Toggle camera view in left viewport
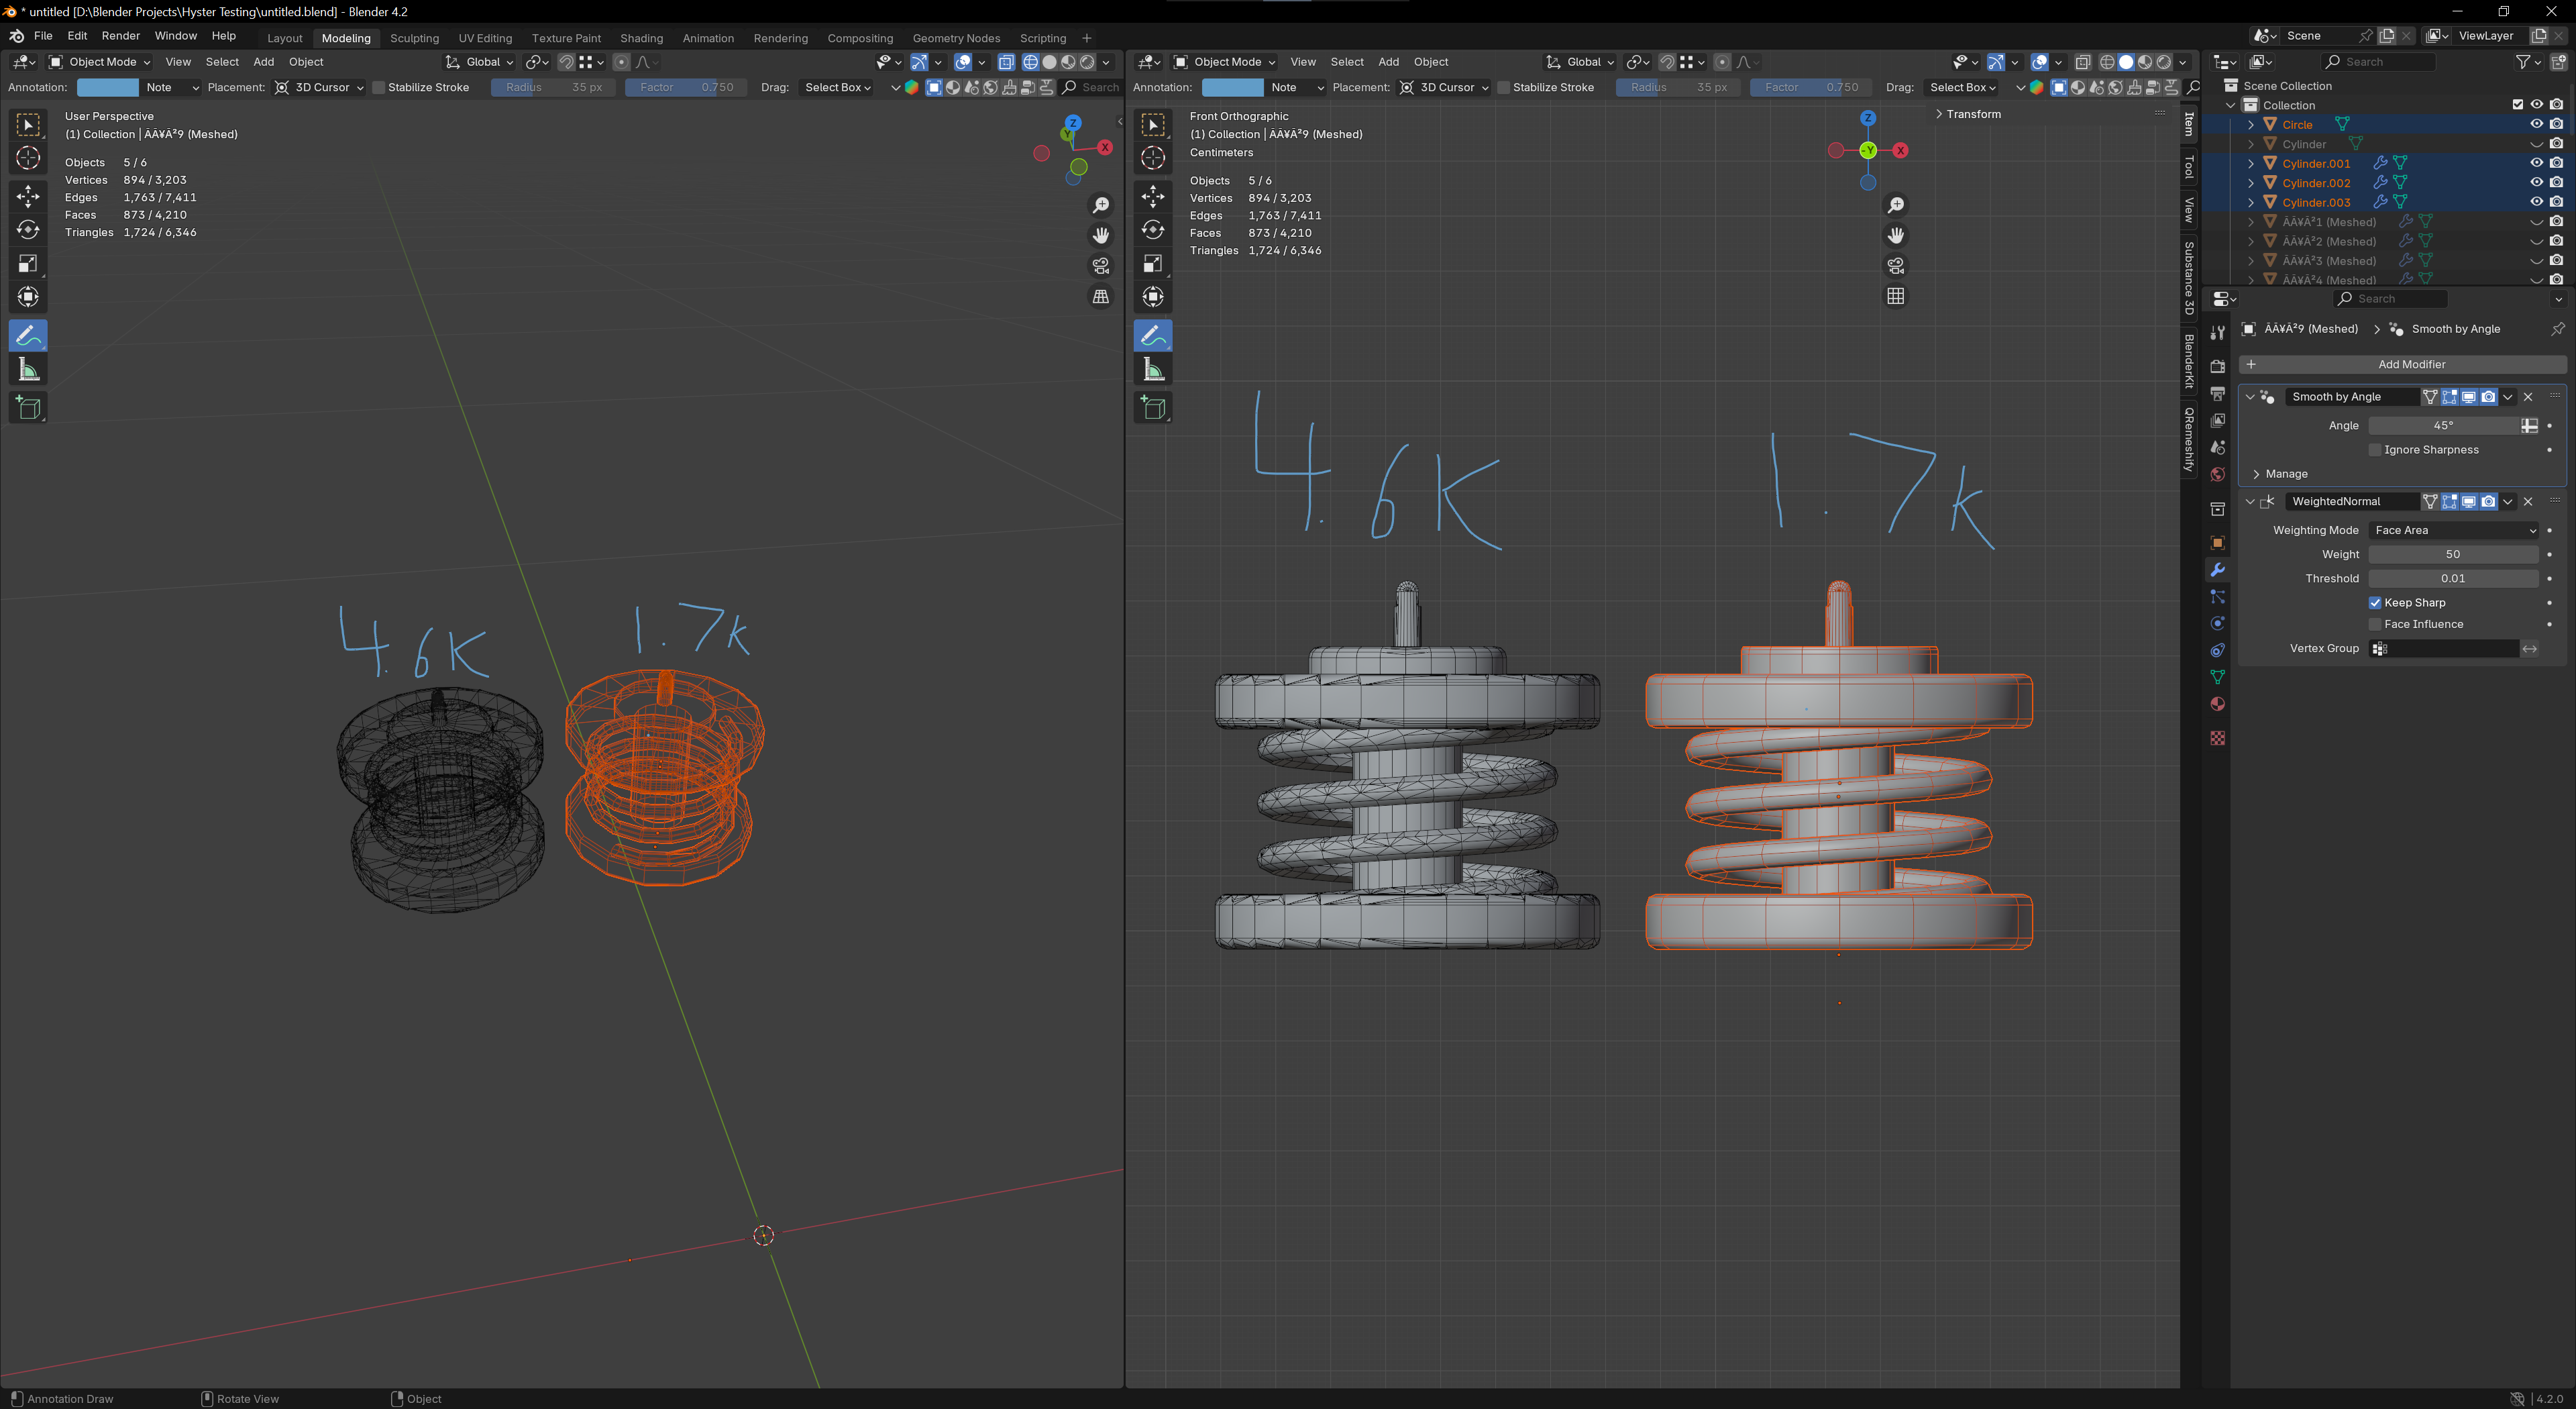This screenshot has height=1409, width=2576. tap(1101, 266)
